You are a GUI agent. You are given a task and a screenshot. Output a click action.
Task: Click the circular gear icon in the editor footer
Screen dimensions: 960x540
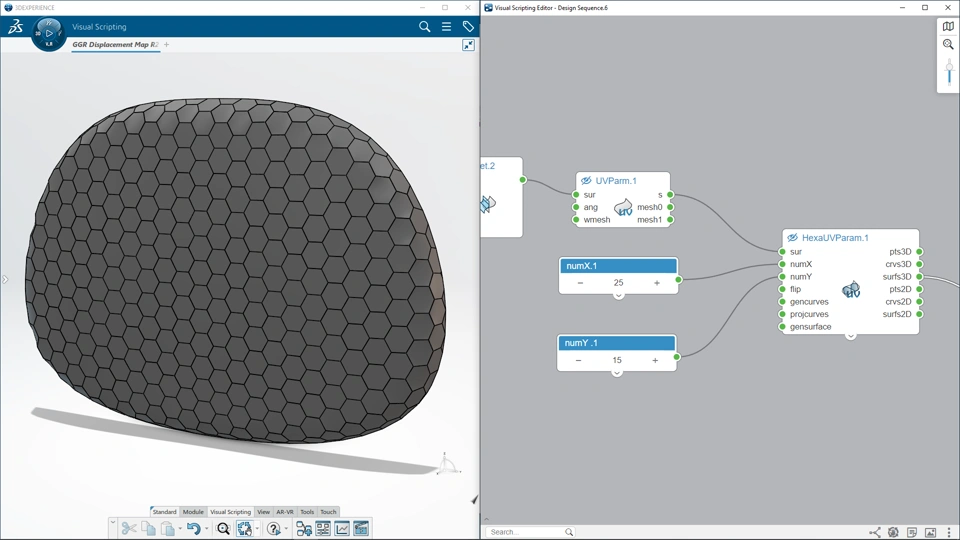(893, 532)
